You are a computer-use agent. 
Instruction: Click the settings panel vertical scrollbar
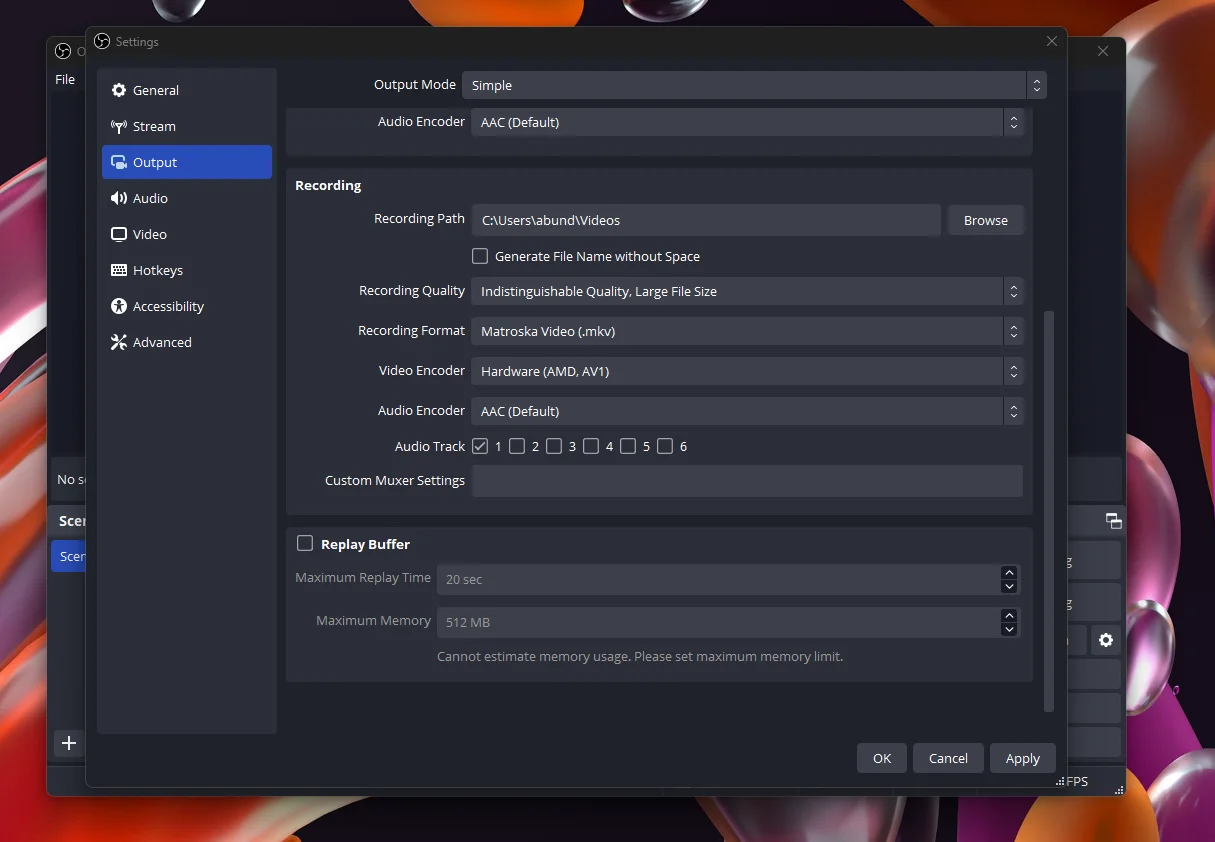pos(1048,510)
